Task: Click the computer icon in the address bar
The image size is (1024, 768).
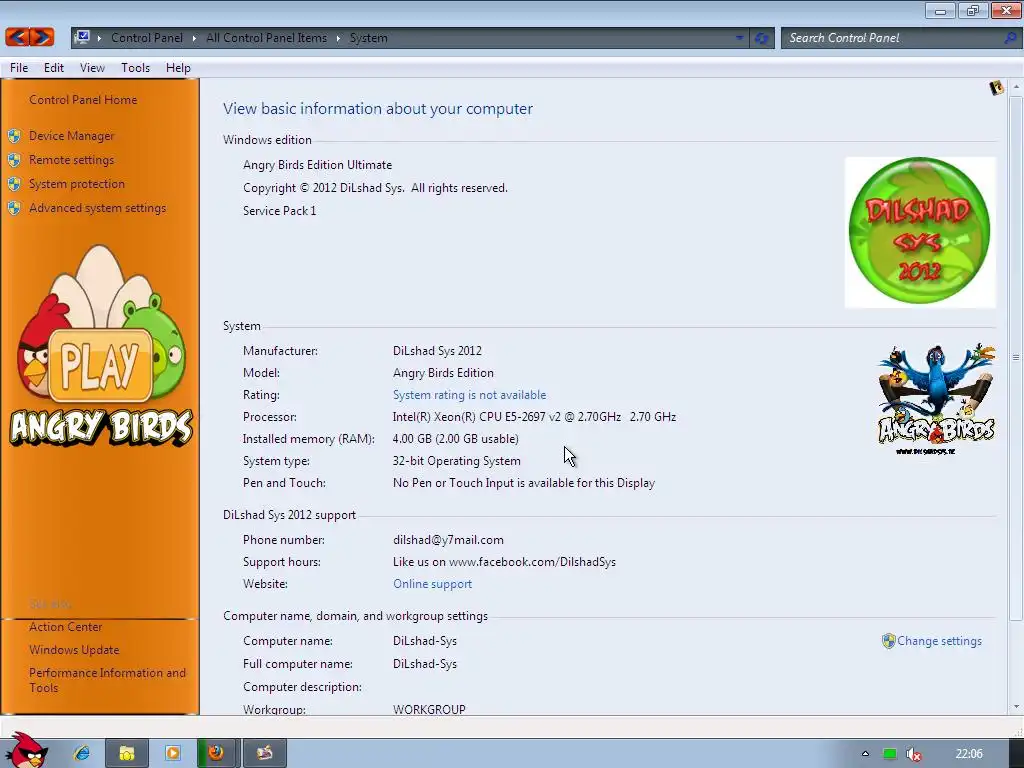Action: 82,37
